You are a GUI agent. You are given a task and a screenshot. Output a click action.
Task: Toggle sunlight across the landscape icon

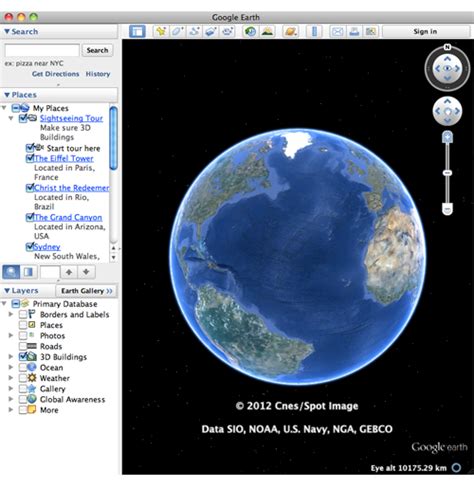(x=267, y=32)
